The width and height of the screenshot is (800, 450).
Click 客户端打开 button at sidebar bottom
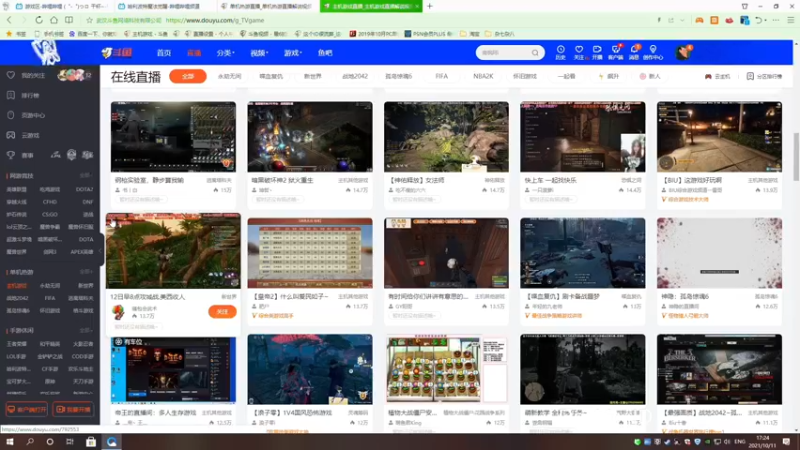[x=27, y=409]
